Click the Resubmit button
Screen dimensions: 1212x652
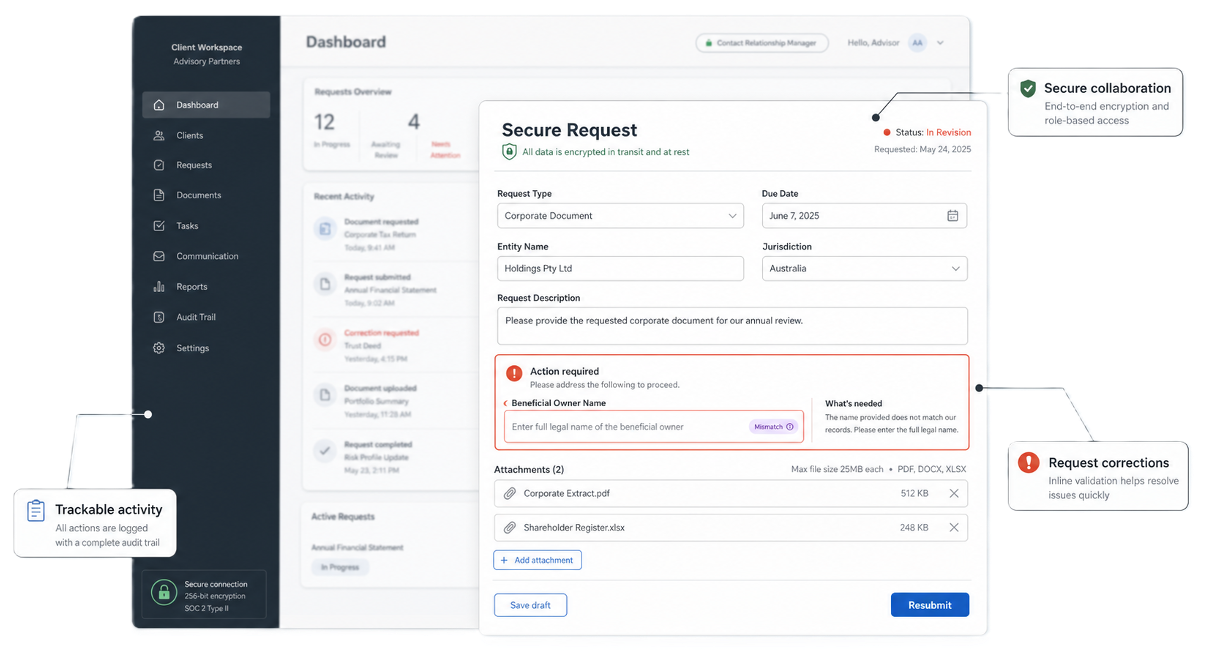point(930,605)
